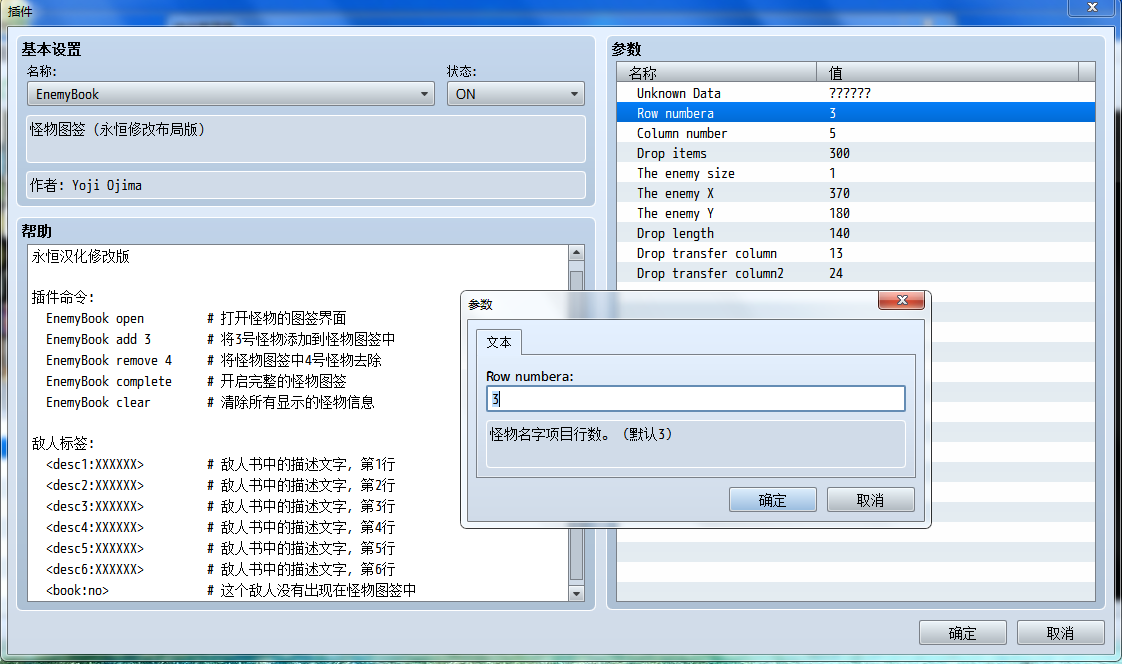Confirm the parameter dialog with 确定
Screen dimensions: 1122x664
(x=773, y=500)
